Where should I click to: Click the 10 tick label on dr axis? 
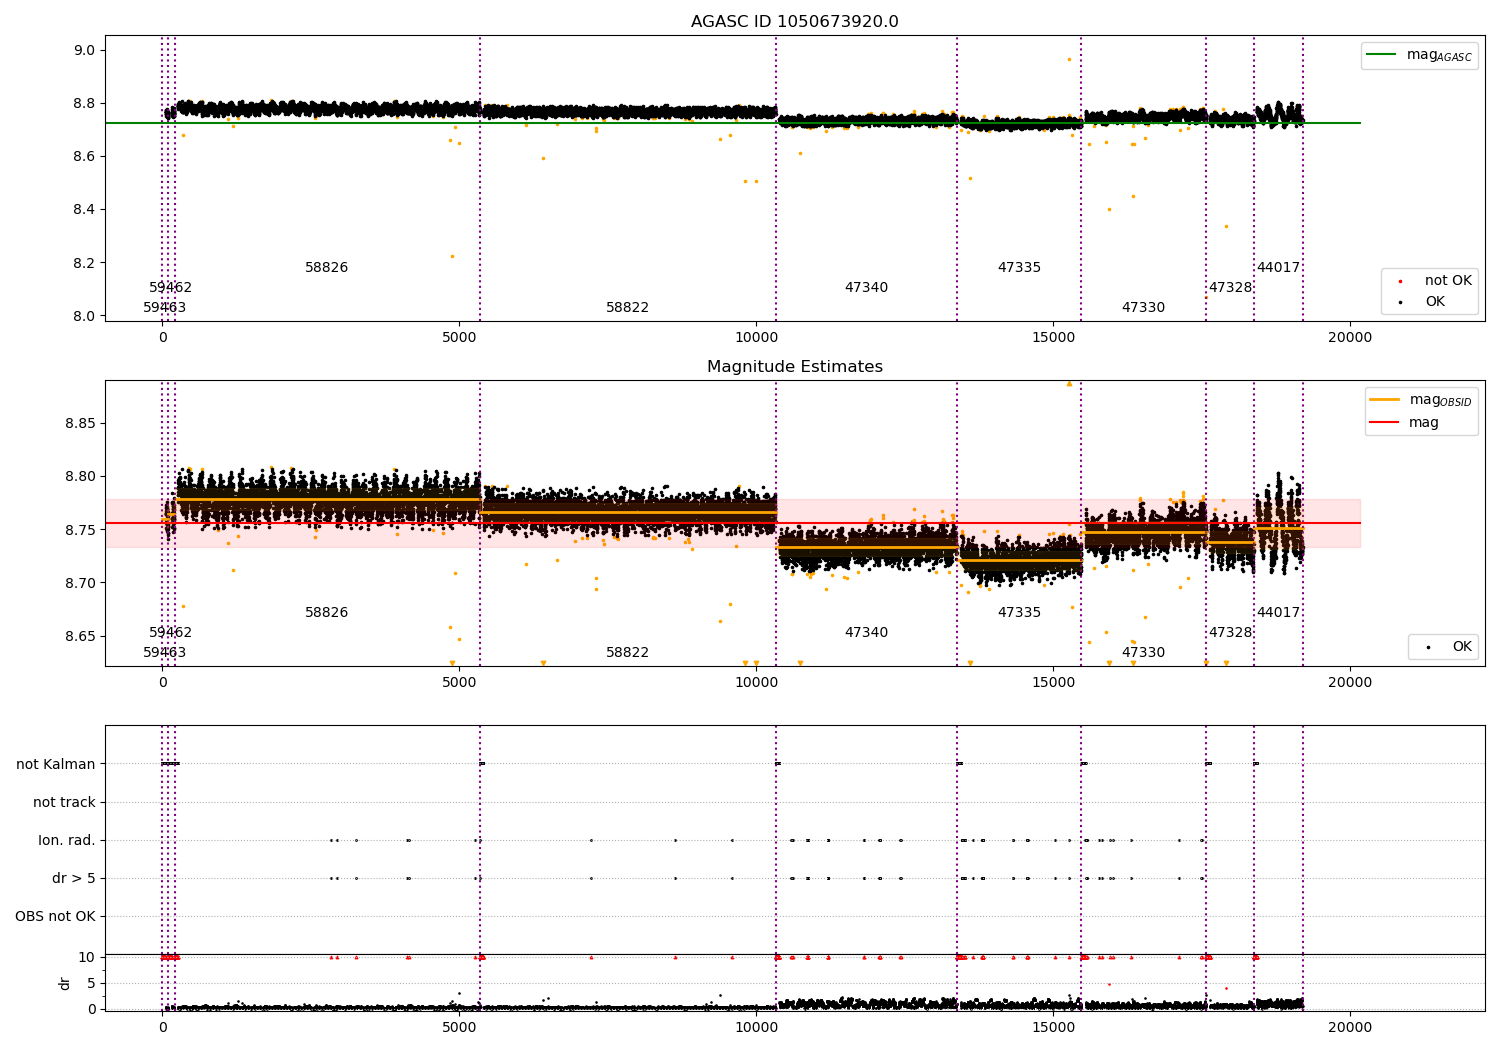click(x=87, y=957)
